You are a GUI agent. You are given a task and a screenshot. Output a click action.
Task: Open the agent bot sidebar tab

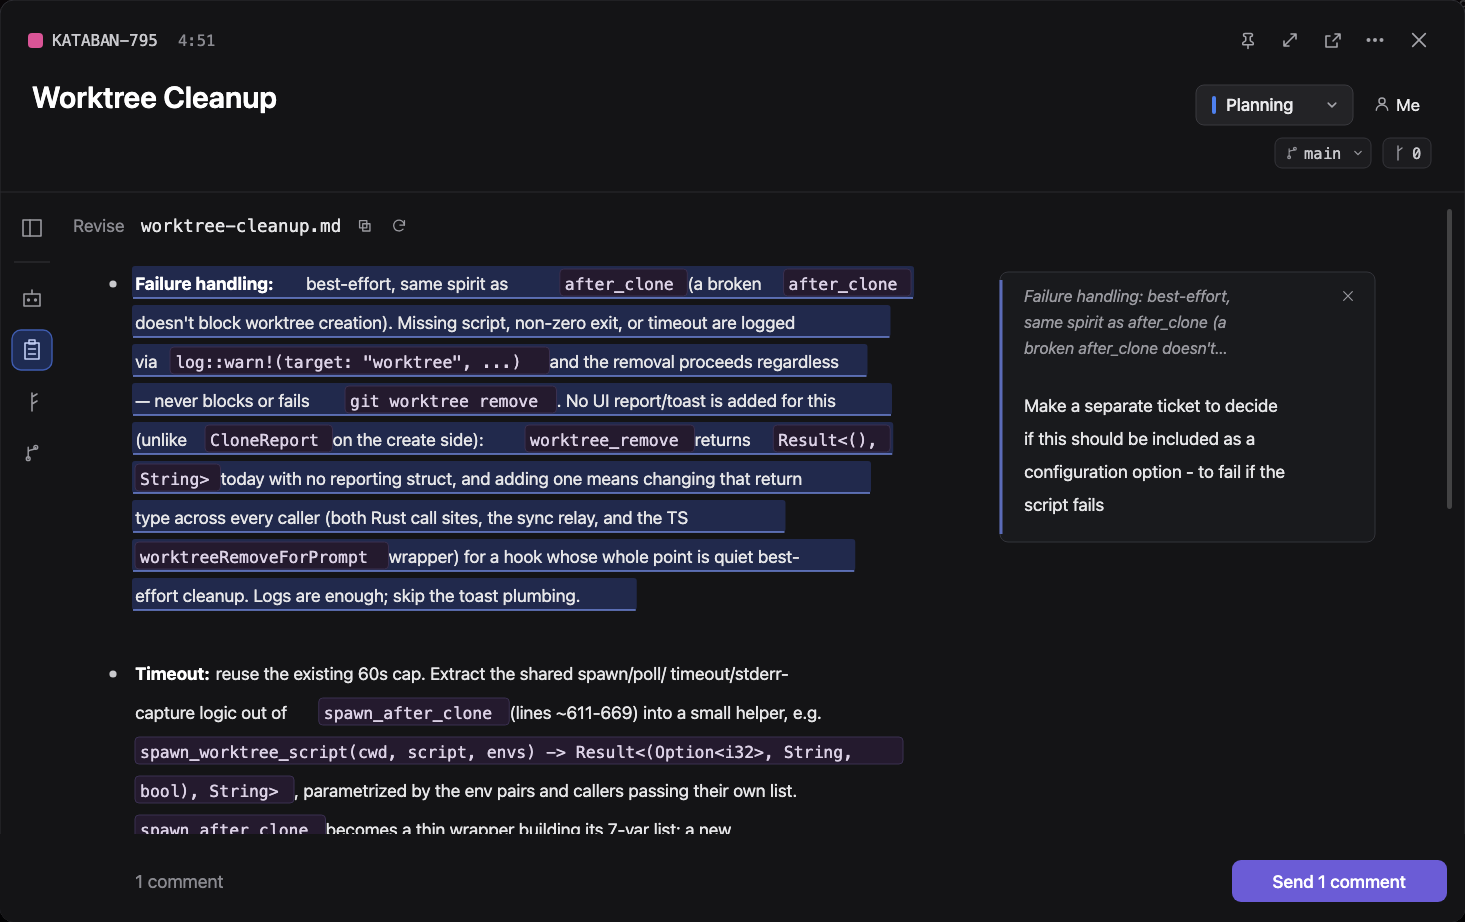pos(32,299)
